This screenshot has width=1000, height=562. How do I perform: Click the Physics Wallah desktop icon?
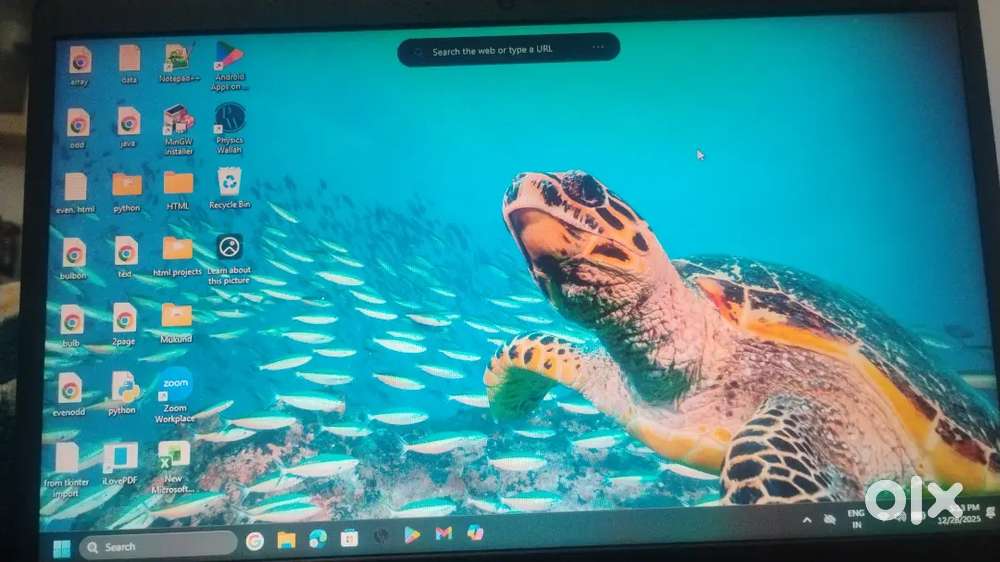(230, 120)
